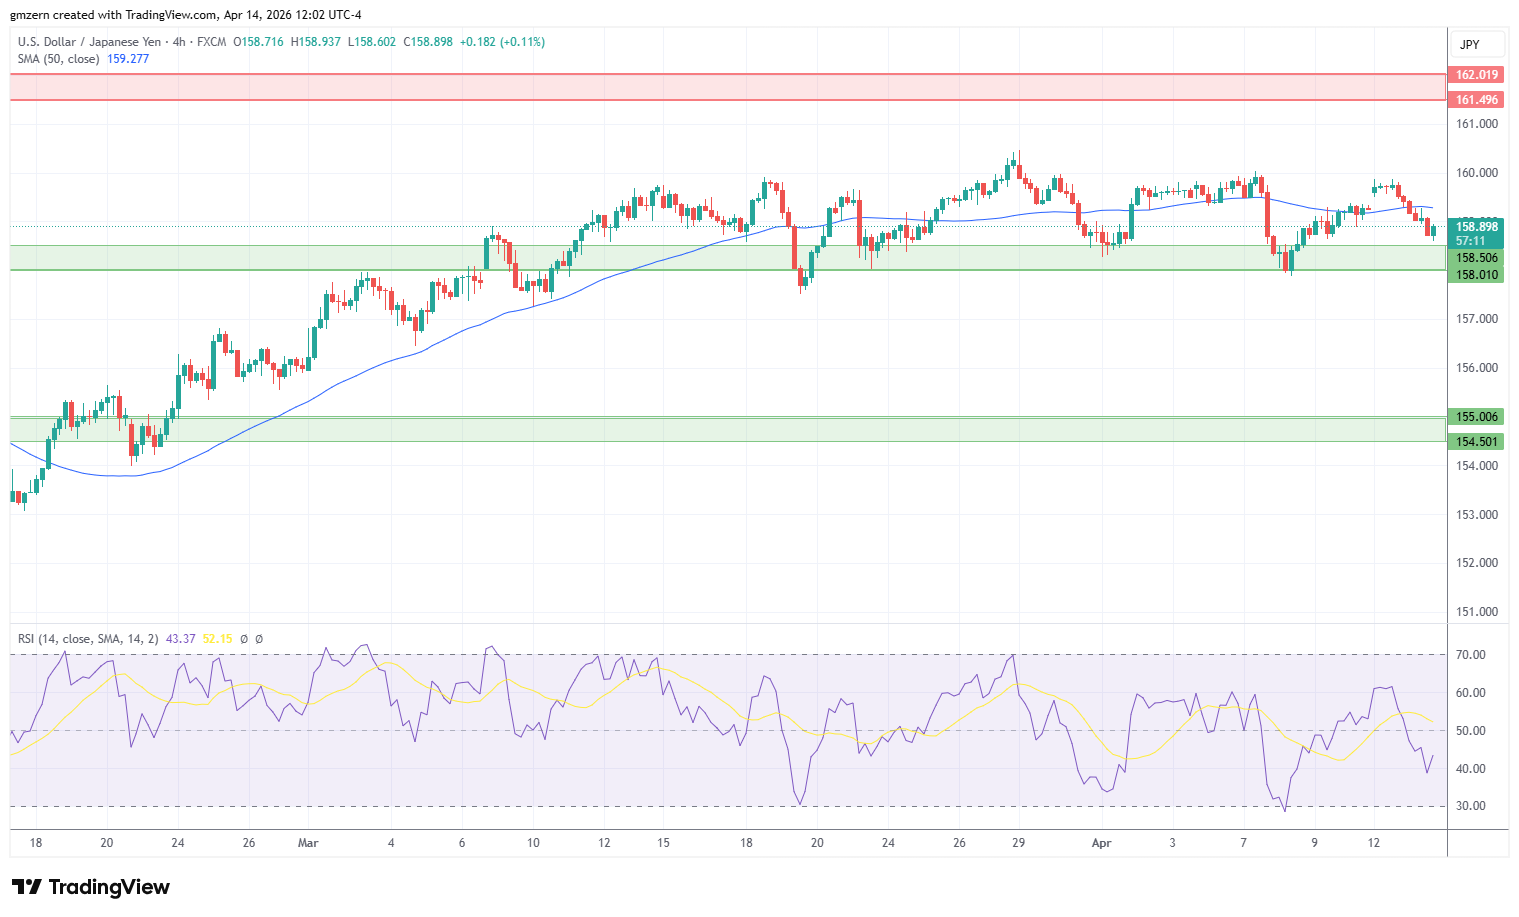Select the green support zone near 155
The image size is (1519, 917).
(x=728, y=429)
